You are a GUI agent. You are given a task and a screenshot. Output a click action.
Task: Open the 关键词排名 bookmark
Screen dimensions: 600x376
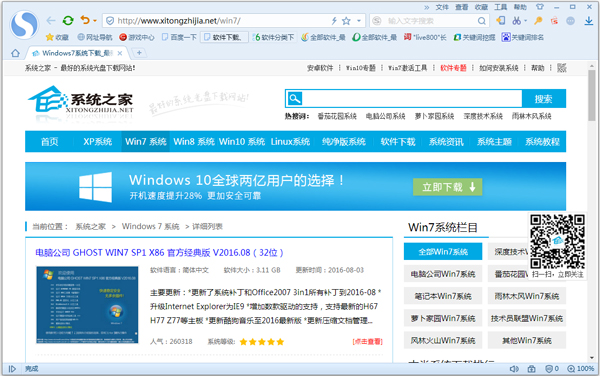point(523,37)
